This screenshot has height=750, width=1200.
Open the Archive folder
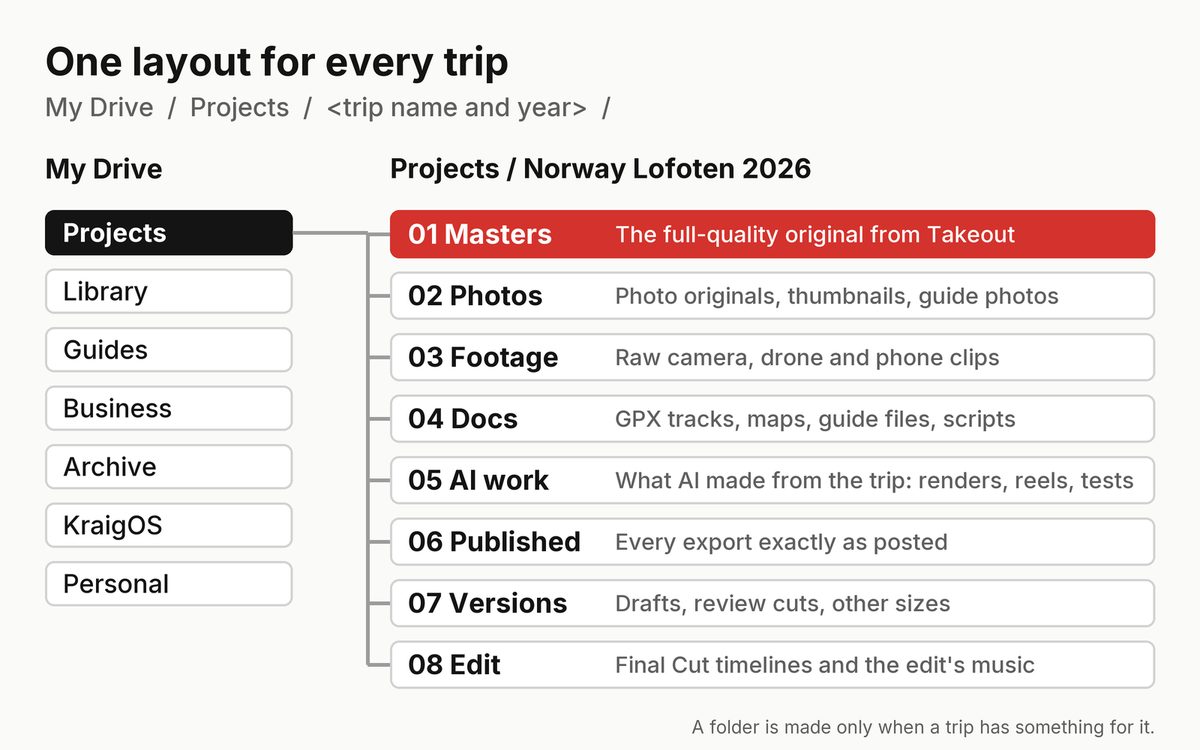point(169,467)
